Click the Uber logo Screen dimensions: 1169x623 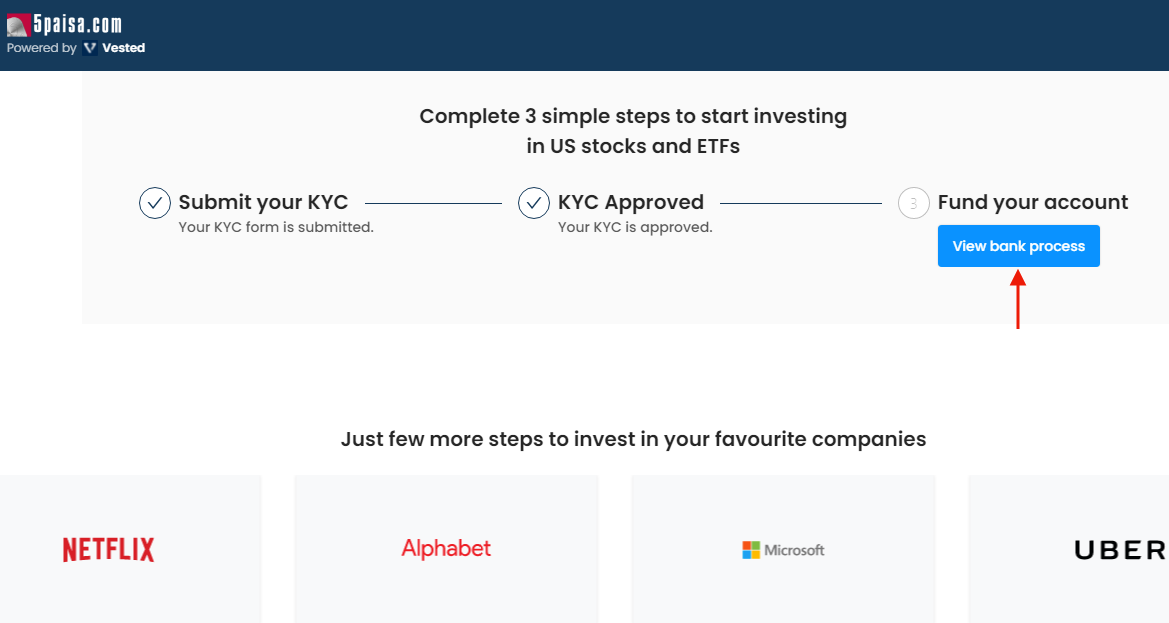1118,549
